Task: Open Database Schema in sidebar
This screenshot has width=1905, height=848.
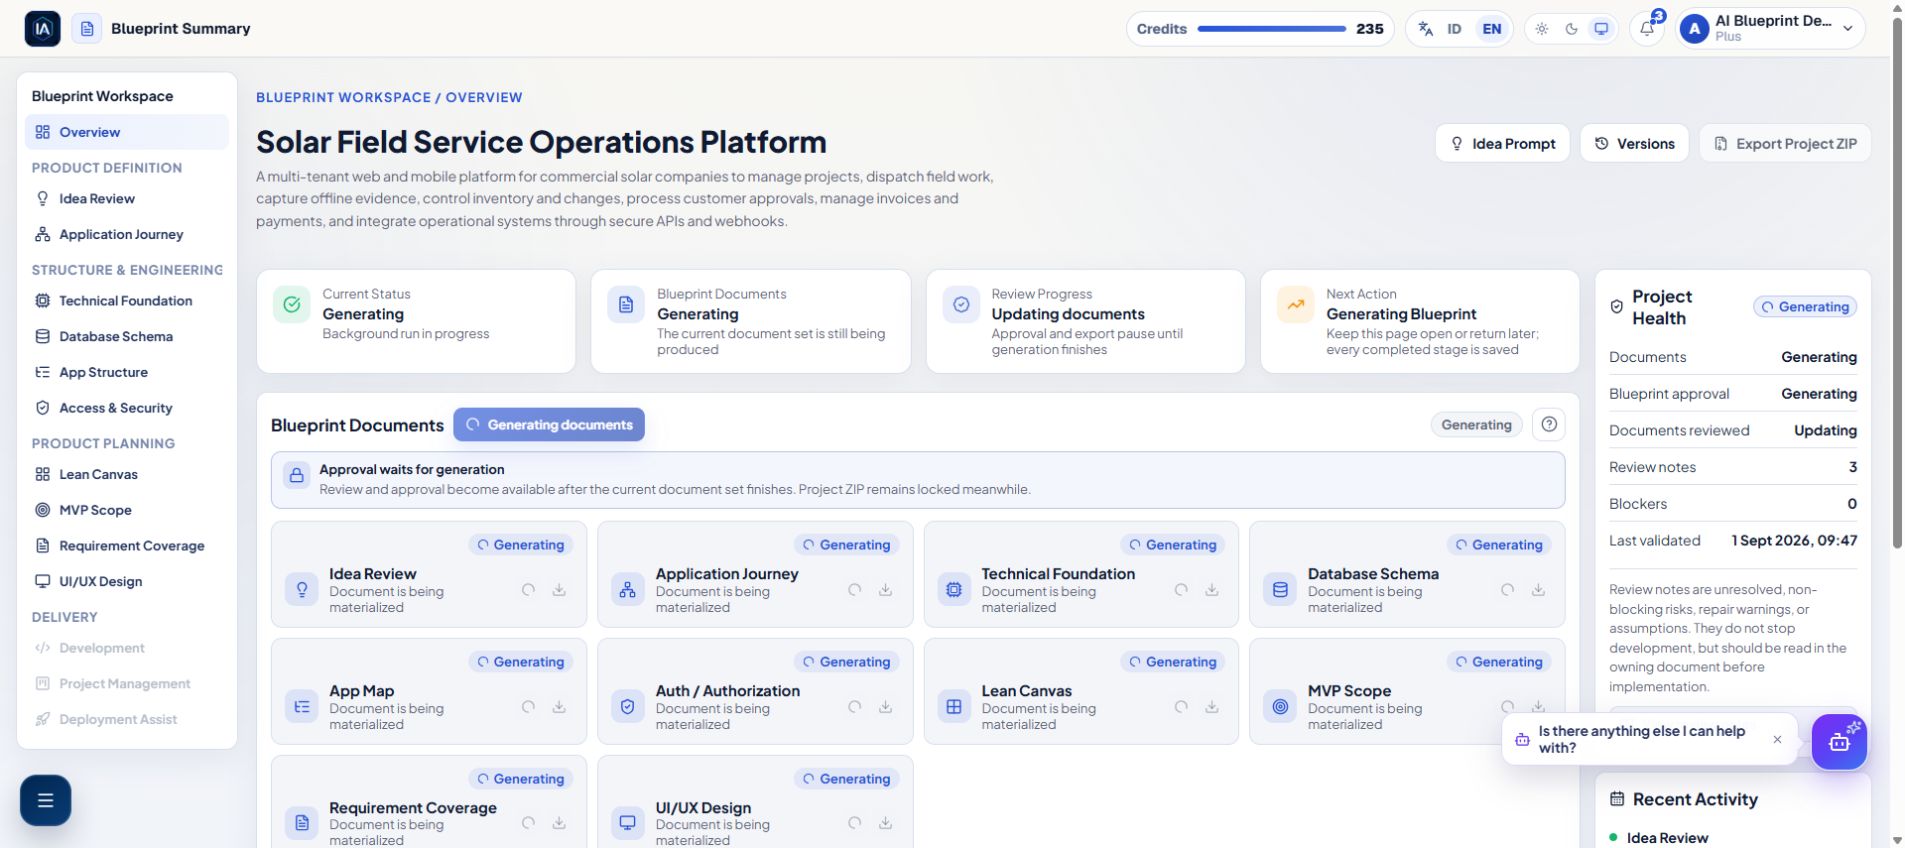Action: click(127, 337)
